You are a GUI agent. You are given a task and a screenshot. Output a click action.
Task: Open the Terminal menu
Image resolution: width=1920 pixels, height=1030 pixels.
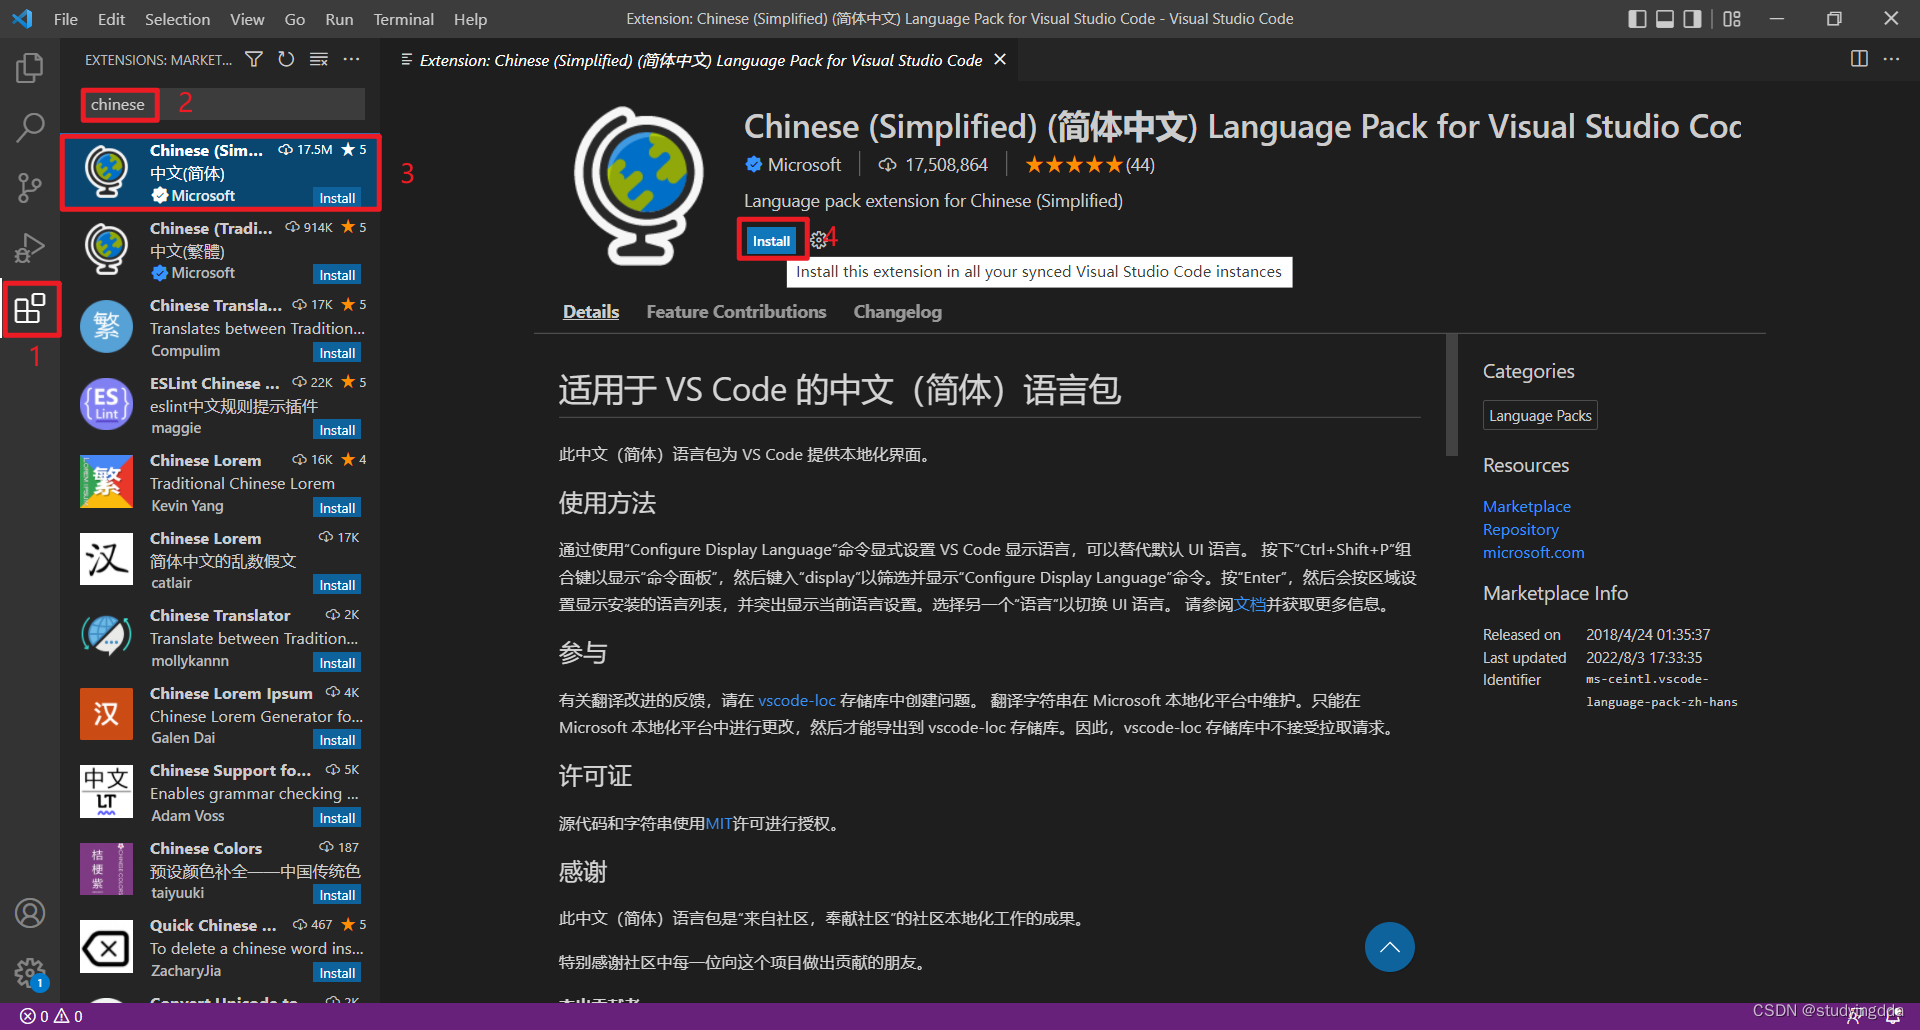(403, 19)
